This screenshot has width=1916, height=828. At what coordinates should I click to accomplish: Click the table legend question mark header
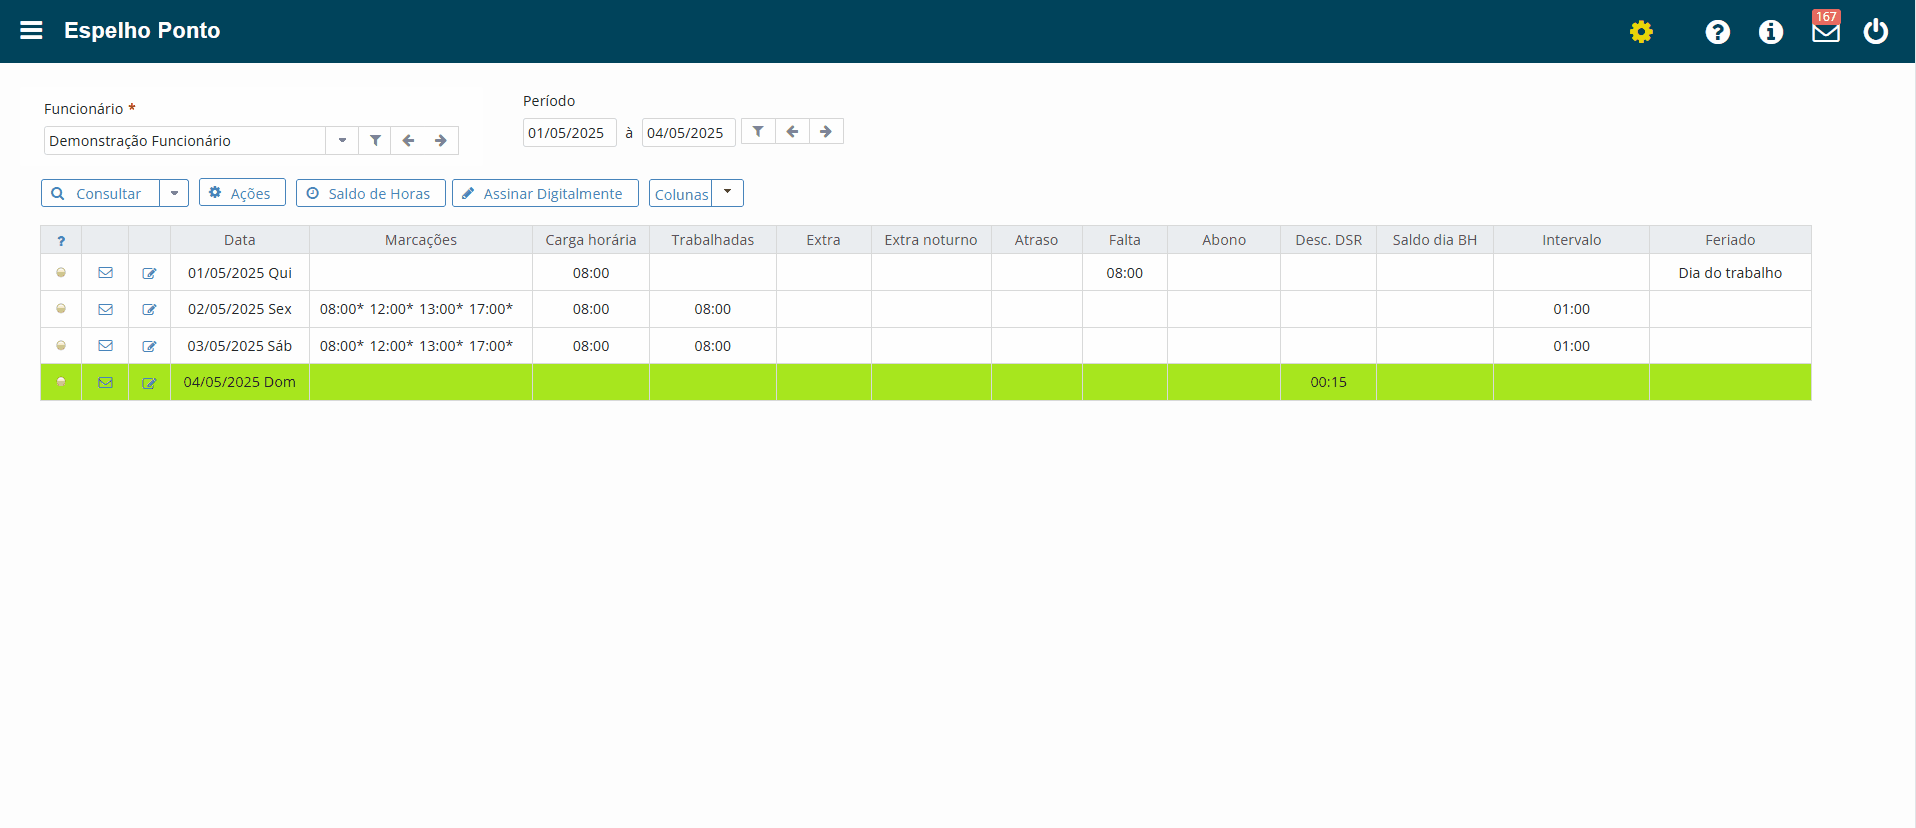pos(61,241)
